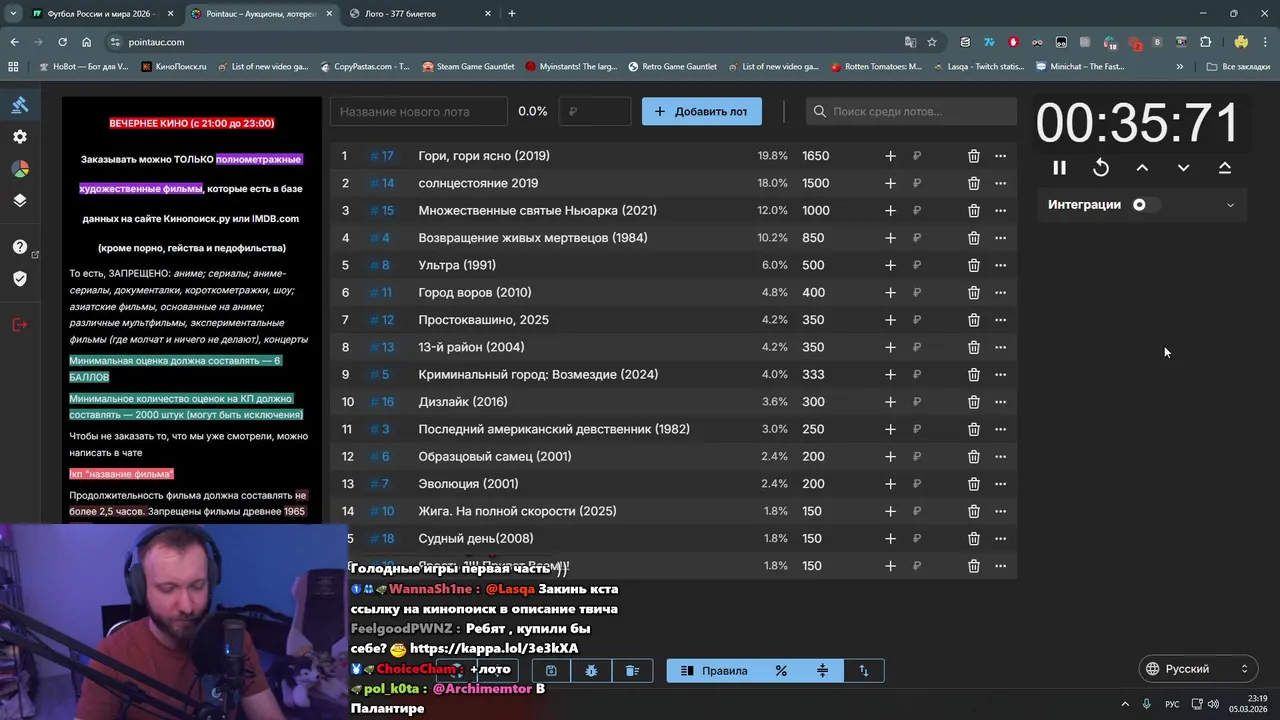
Task: Click the bug icon in bottom toolbar
Action: point(591,671)
